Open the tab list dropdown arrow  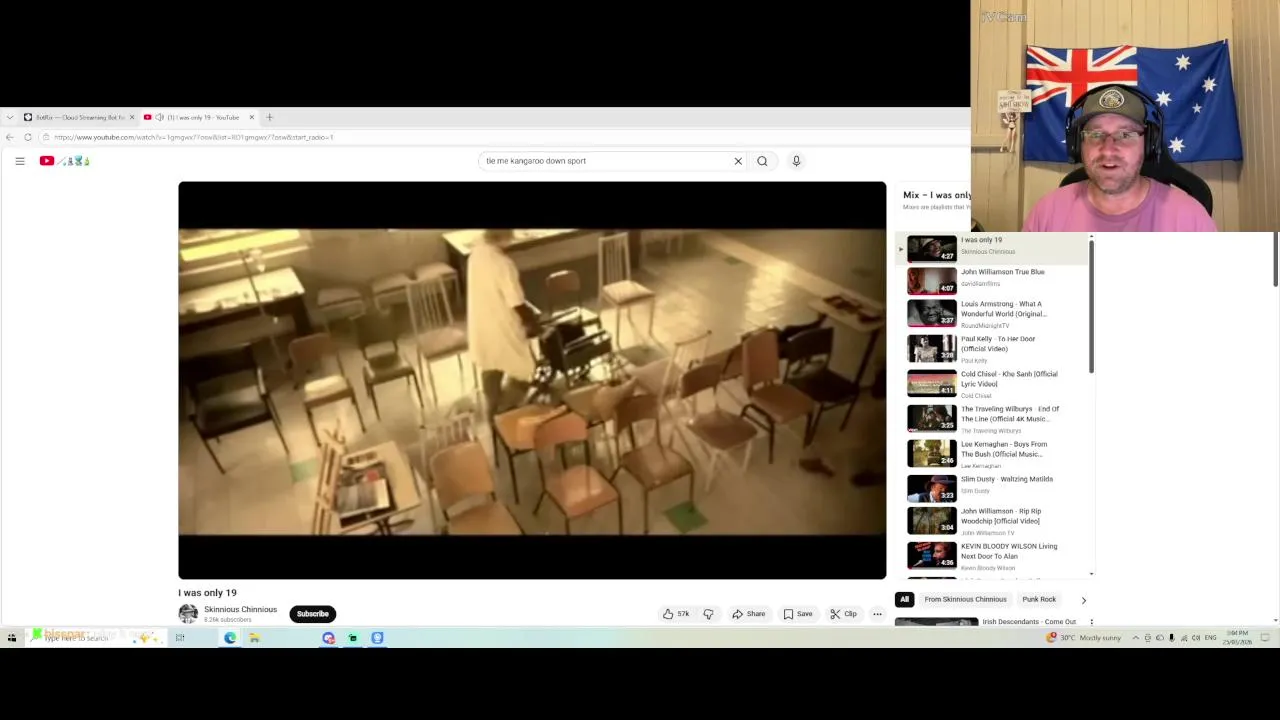(x=9, y=117)
